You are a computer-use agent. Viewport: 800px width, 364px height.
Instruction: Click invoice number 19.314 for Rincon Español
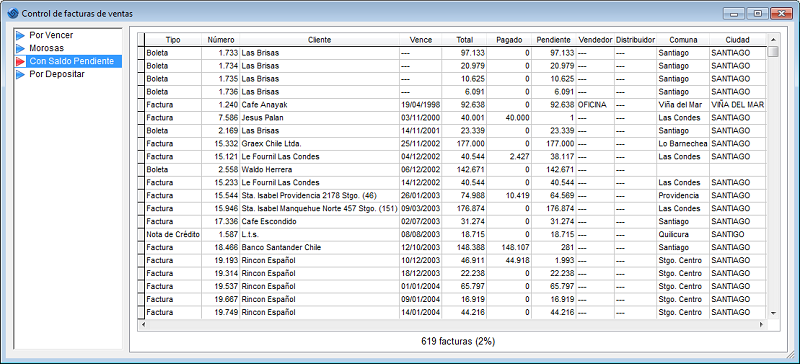[226, 274]
